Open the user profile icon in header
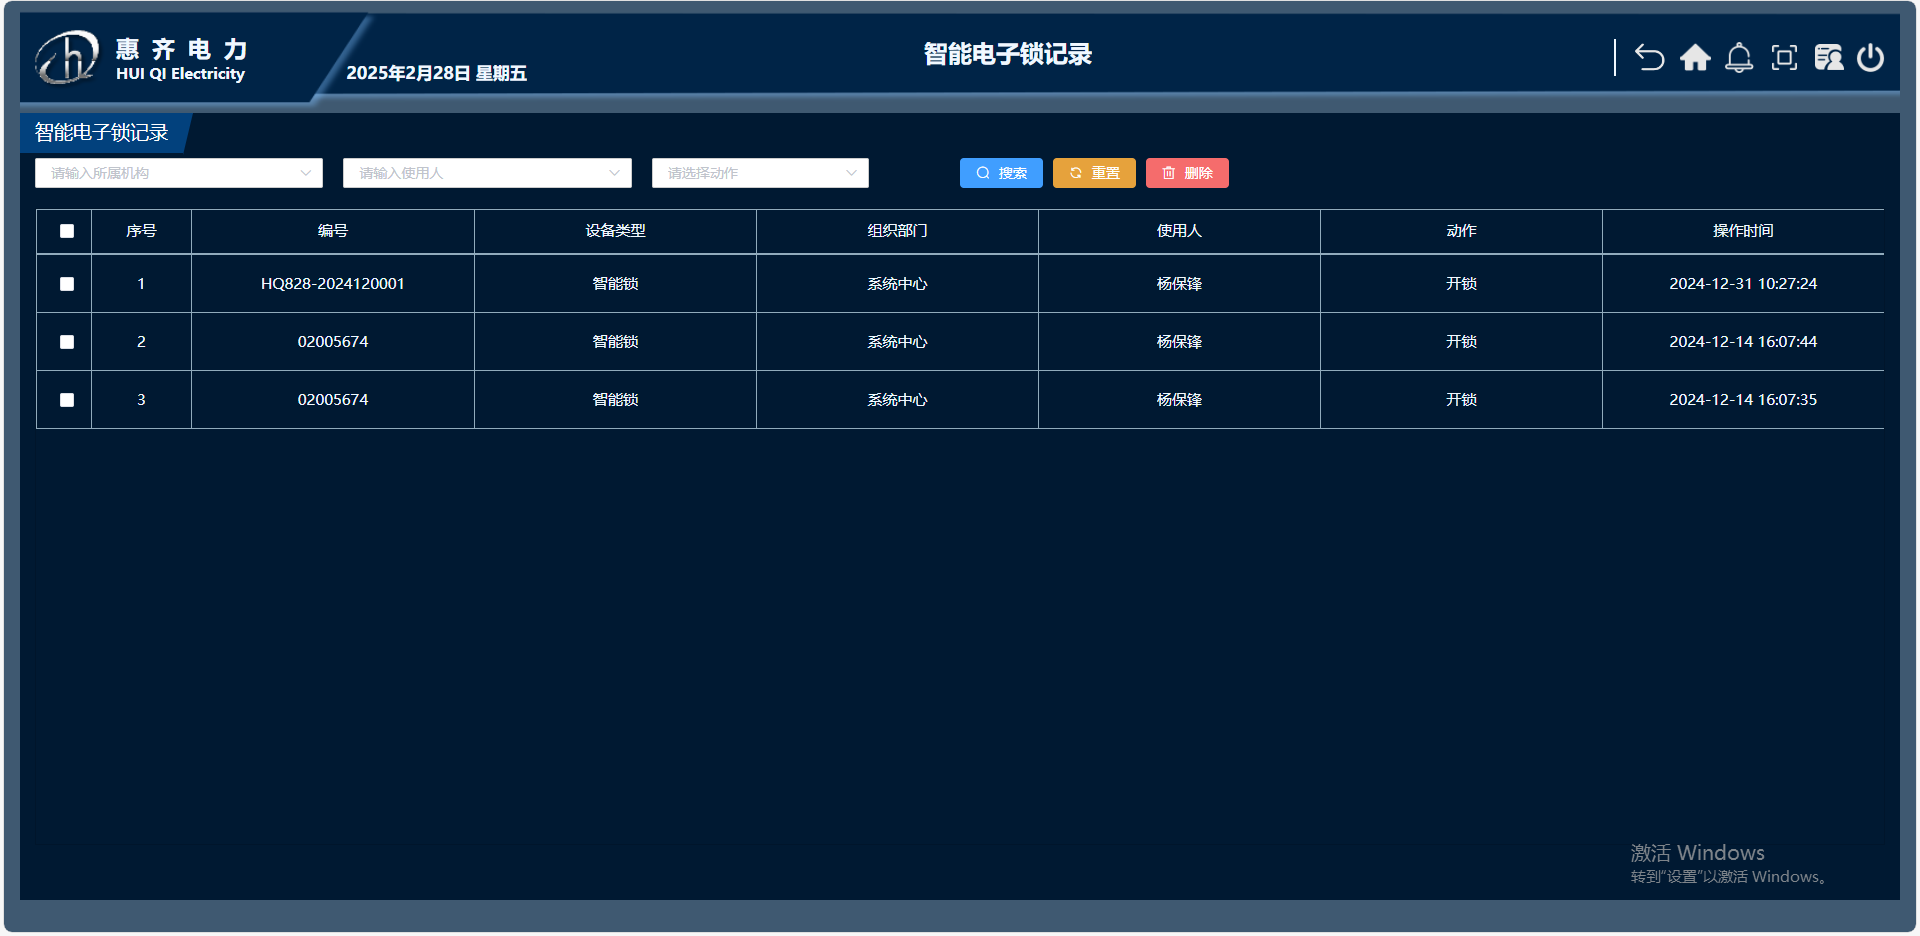The width and height of the screenshot is (1920, 936). tap(1829, 58)
